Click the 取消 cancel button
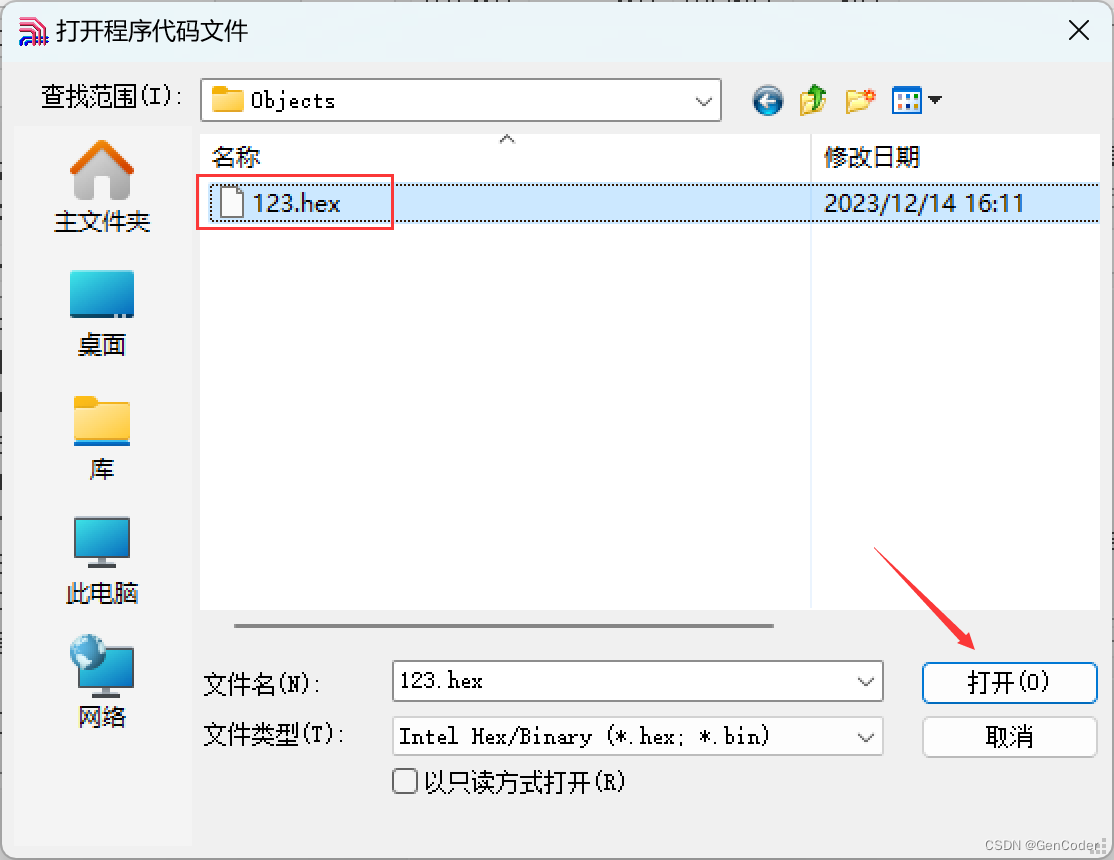1114x860 pixels. click(1009, 736)
